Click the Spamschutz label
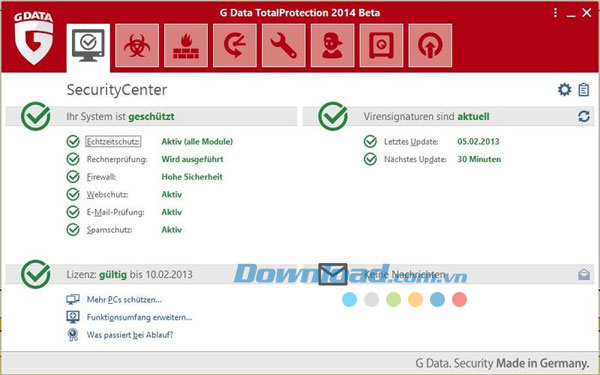600x375 pixels. click(109, 230)
